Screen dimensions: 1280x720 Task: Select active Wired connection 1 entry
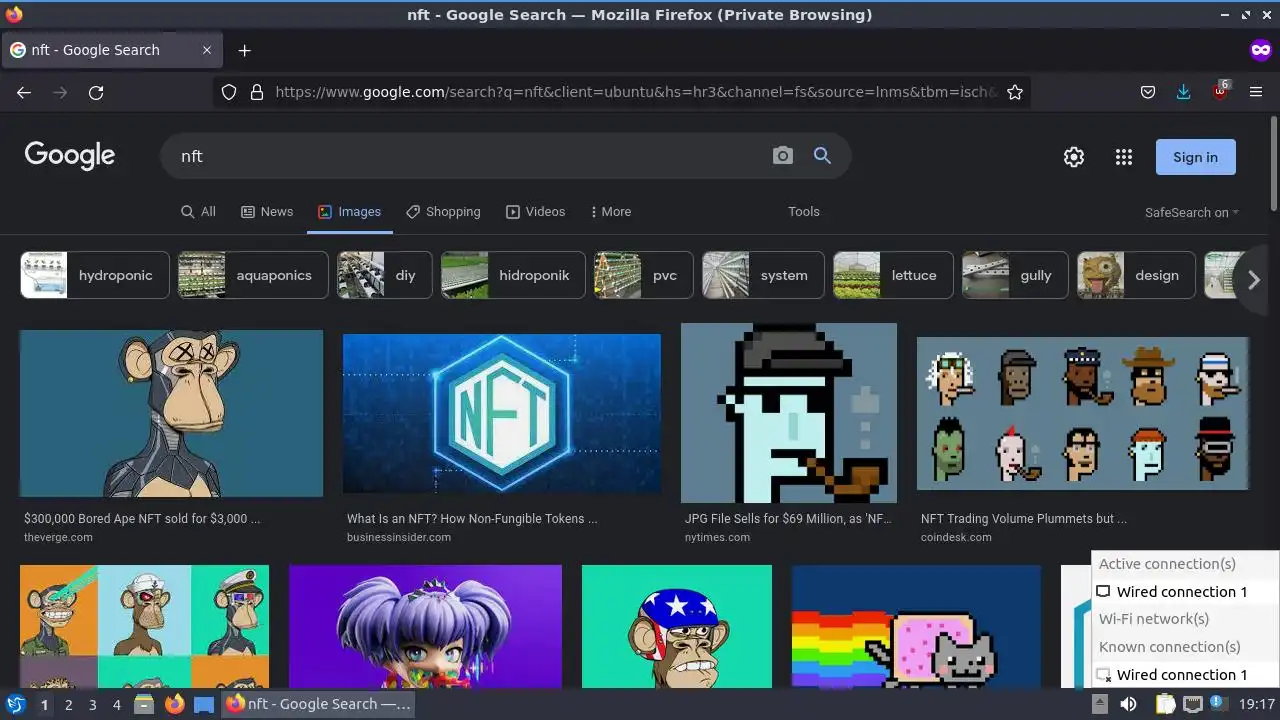coord(1185,592)
